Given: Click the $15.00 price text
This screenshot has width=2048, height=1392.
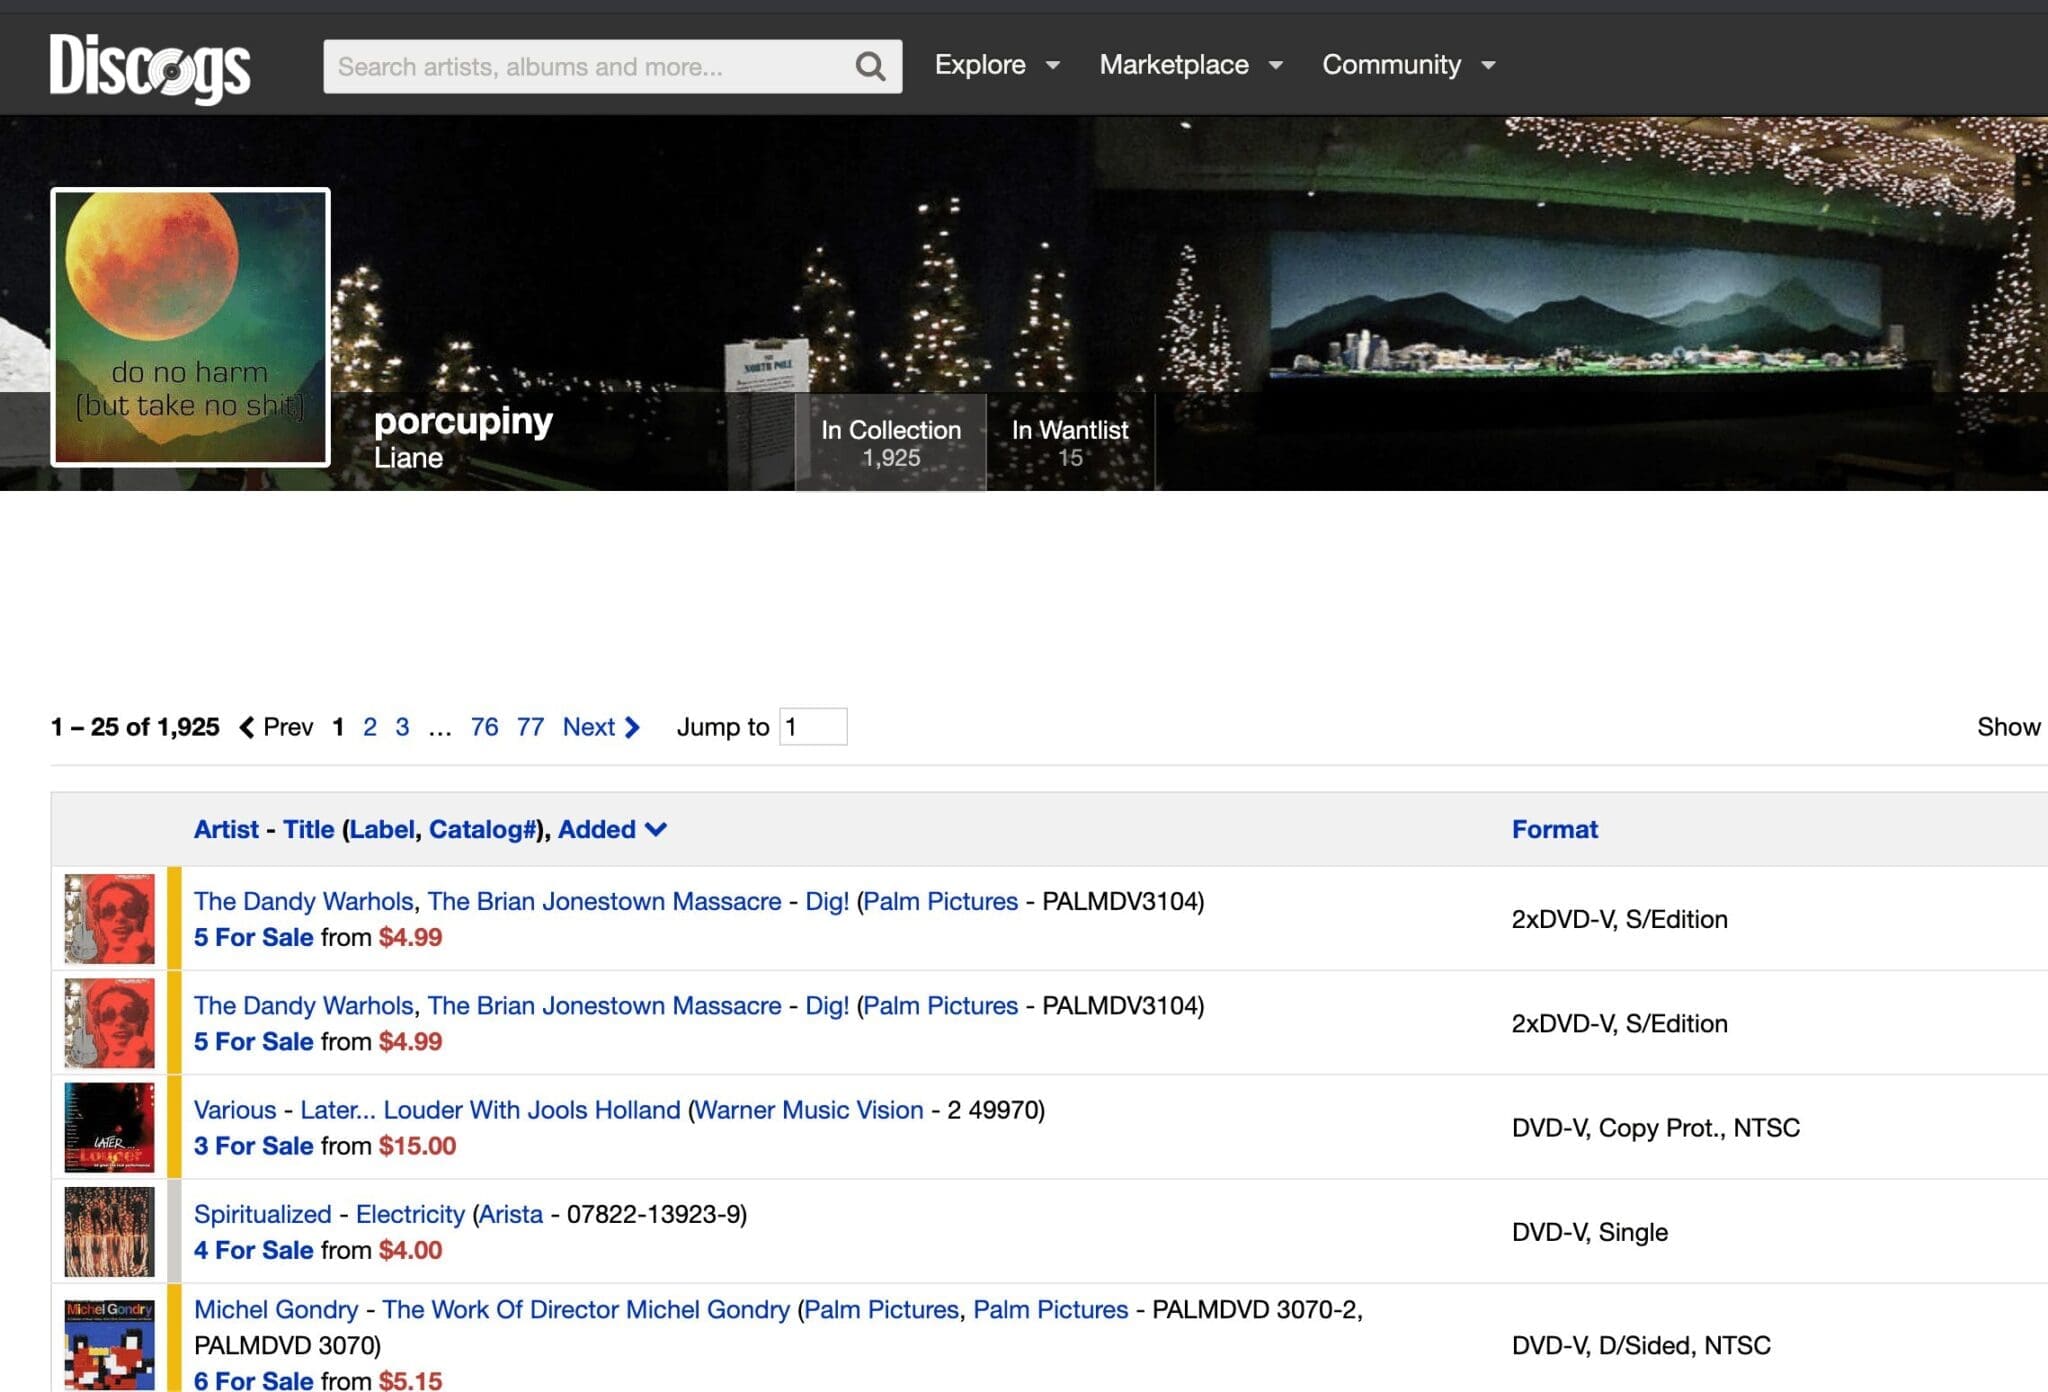Looking at the screenshot, I should pos(417,1146).
